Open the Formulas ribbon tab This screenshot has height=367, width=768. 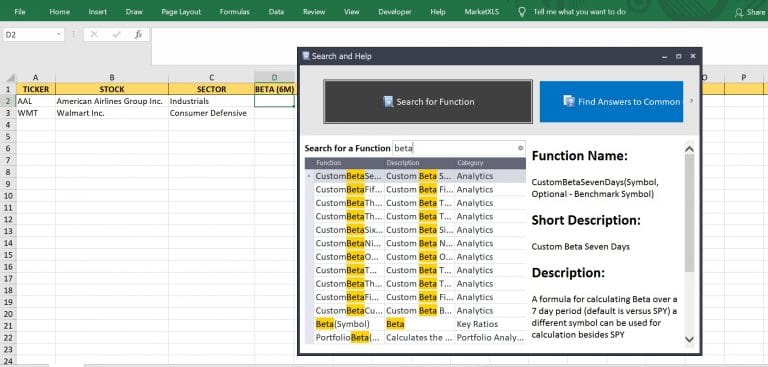(235, 12)
